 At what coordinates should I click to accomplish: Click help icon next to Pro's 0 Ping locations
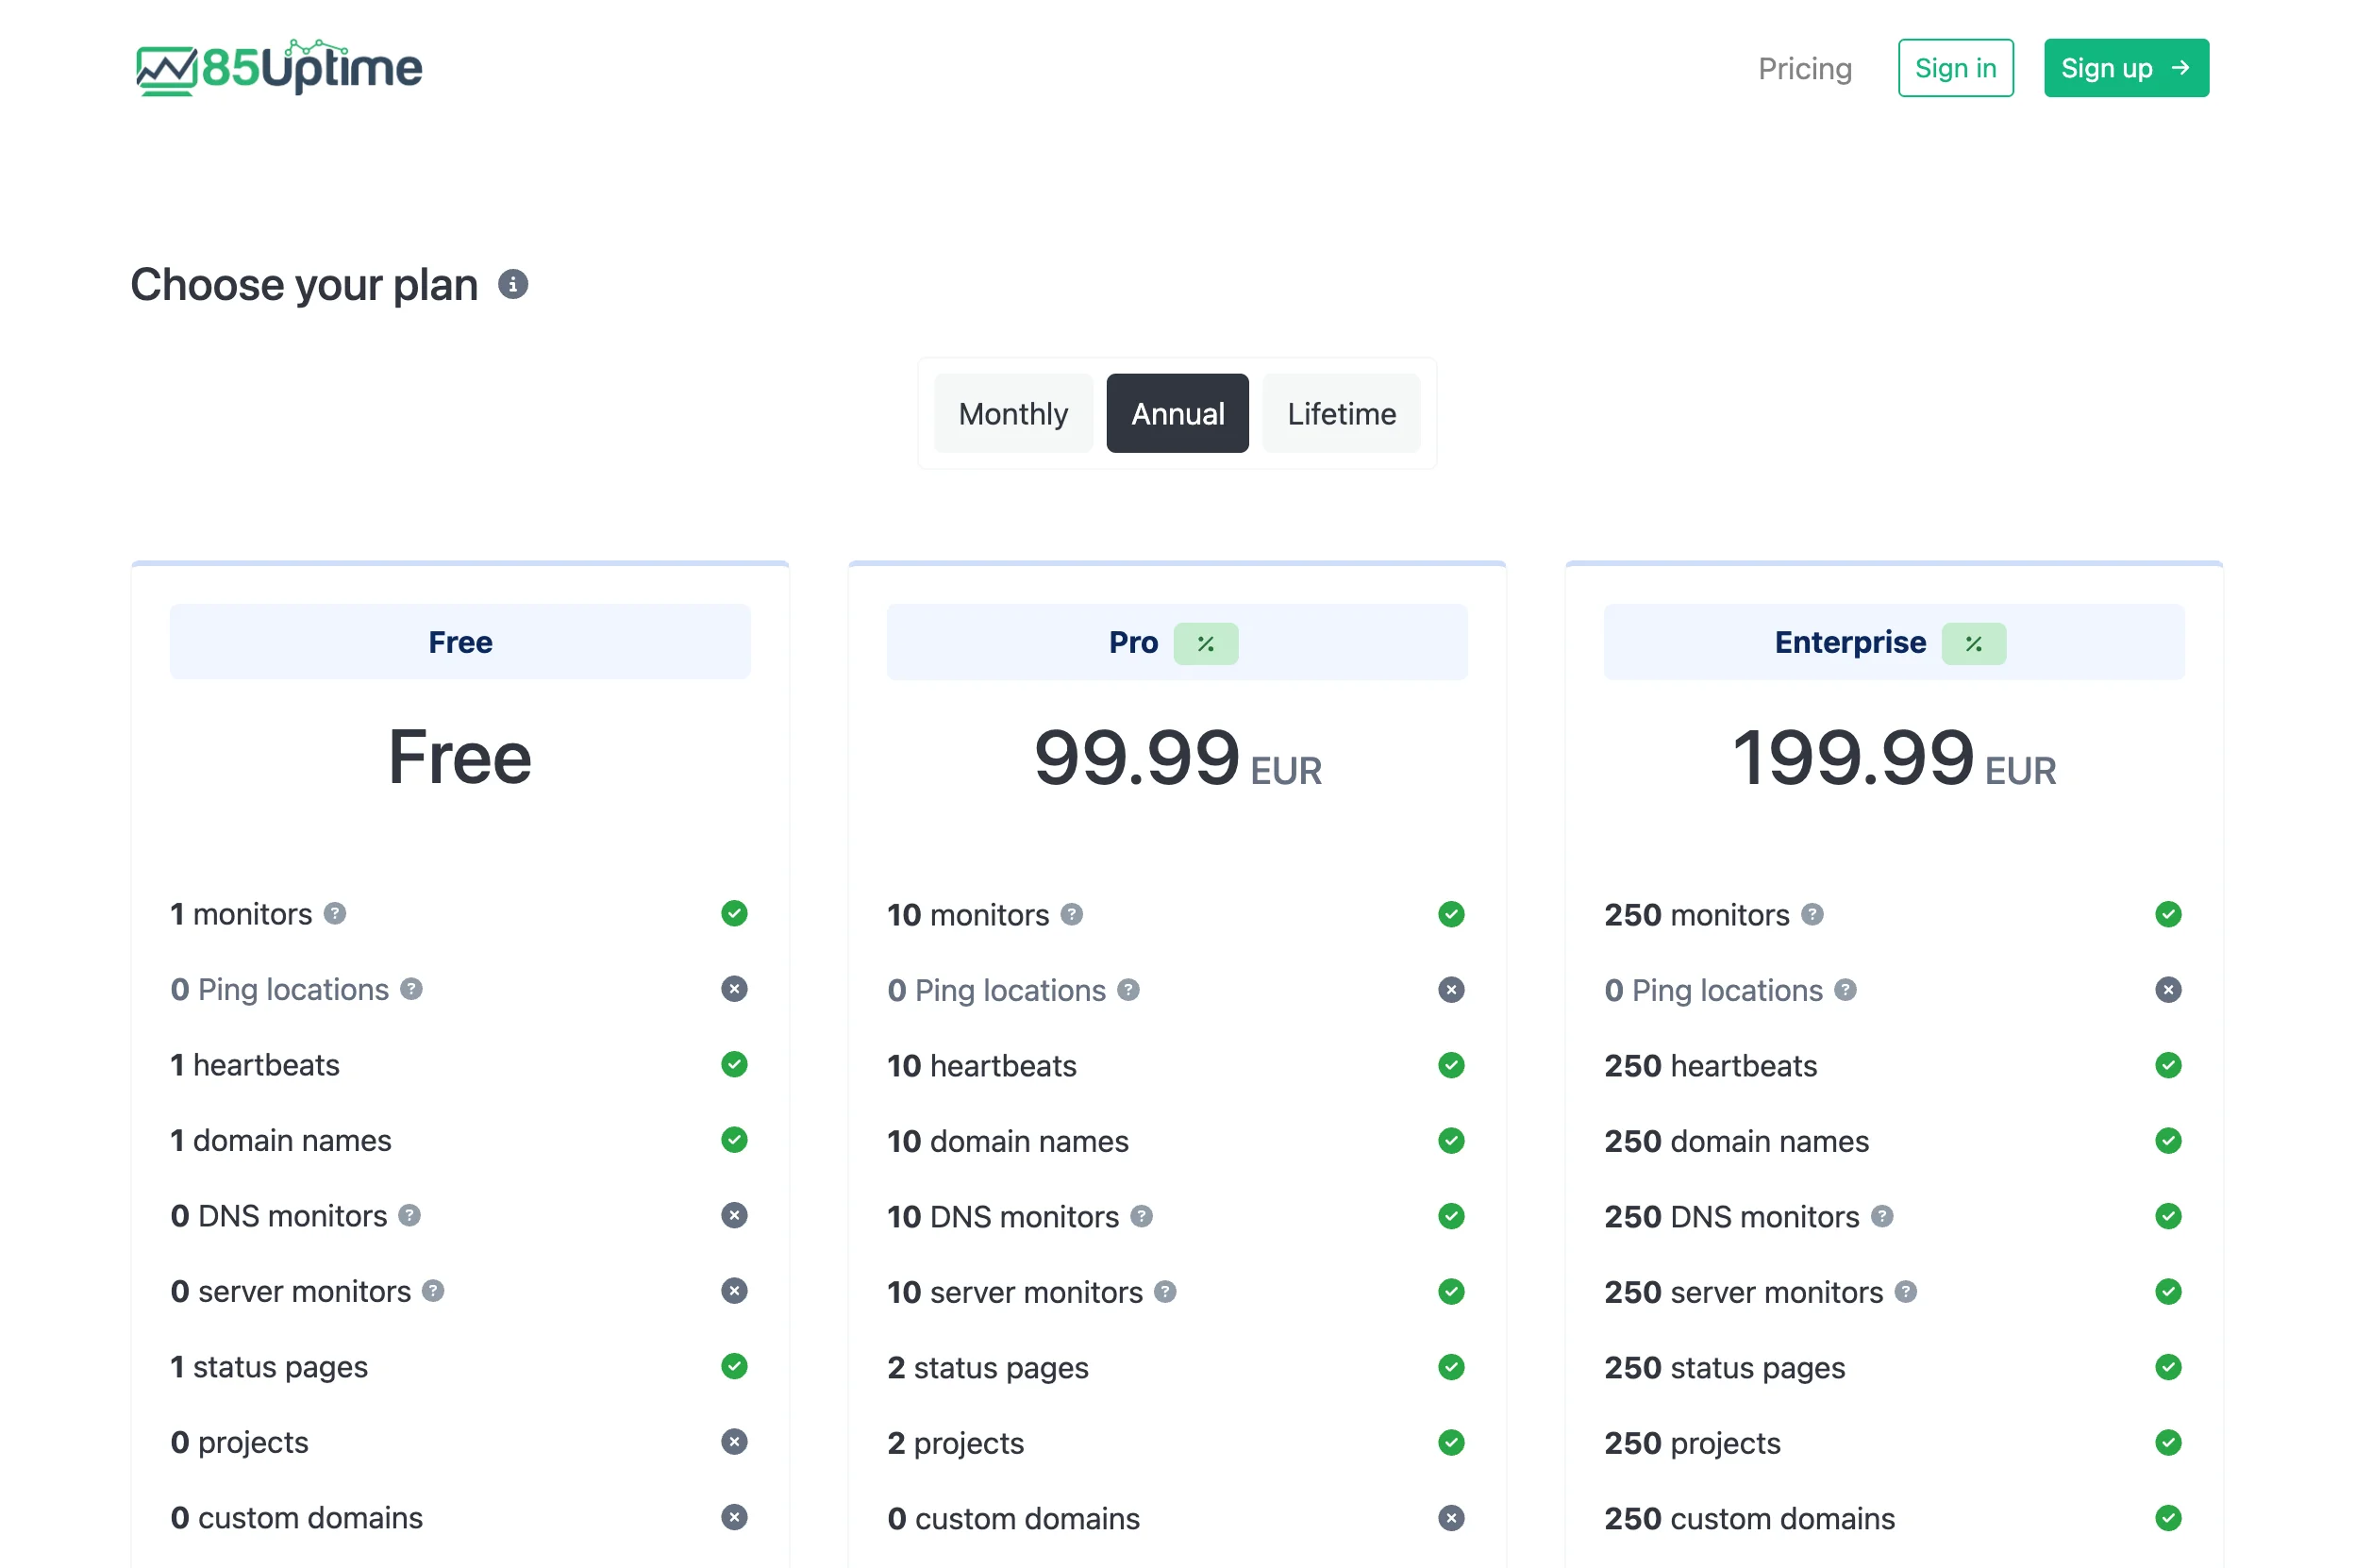[1128, 990]
